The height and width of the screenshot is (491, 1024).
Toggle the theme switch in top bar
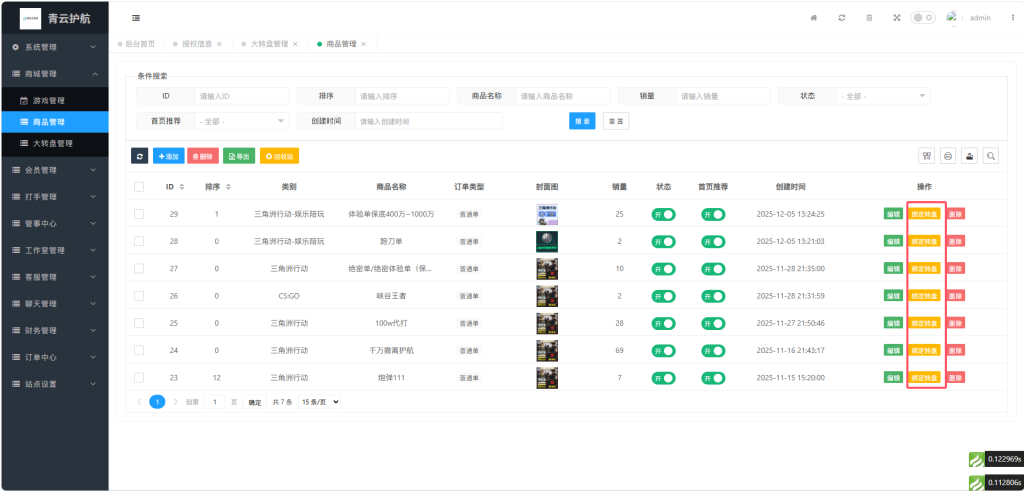click(x=923, y=18)
